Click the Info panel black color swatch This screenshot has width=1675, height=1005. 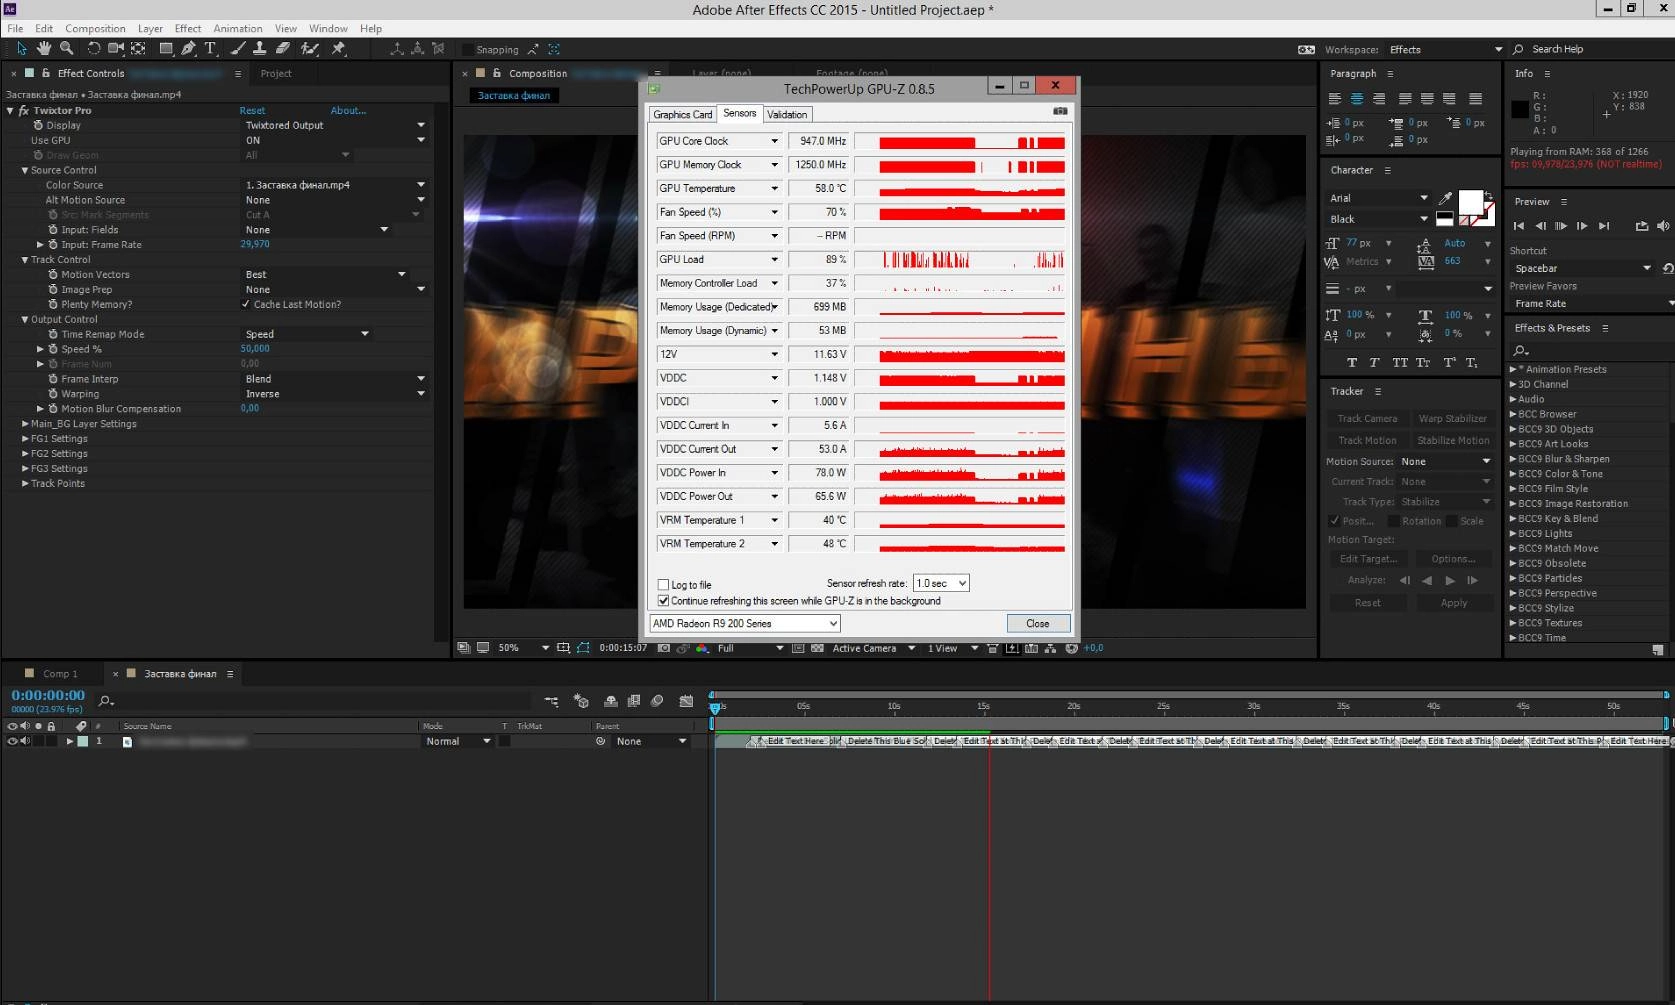click(x=1519, y=109)
